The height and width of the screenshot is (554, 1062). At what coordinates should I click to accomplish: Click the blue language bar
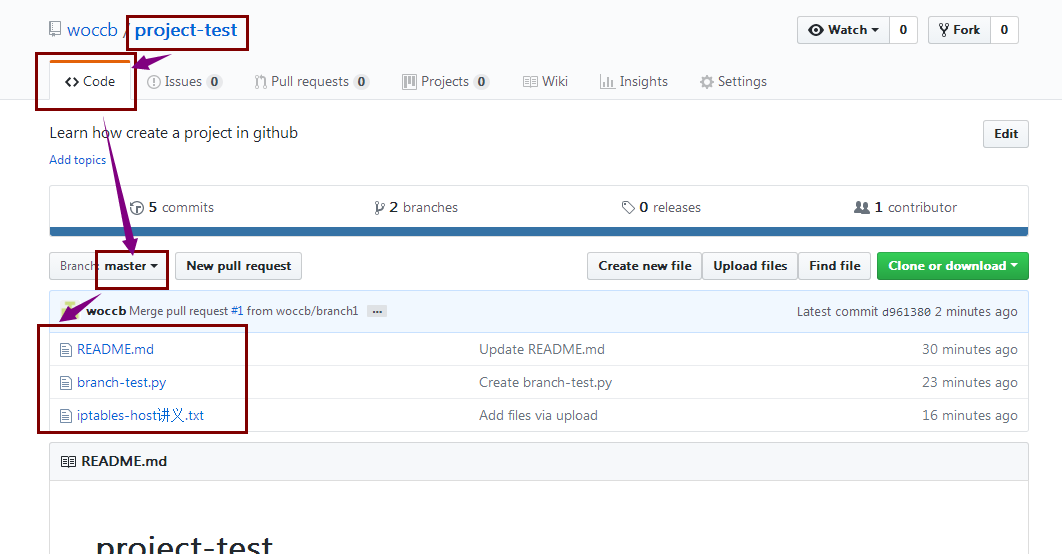(538, 232)
